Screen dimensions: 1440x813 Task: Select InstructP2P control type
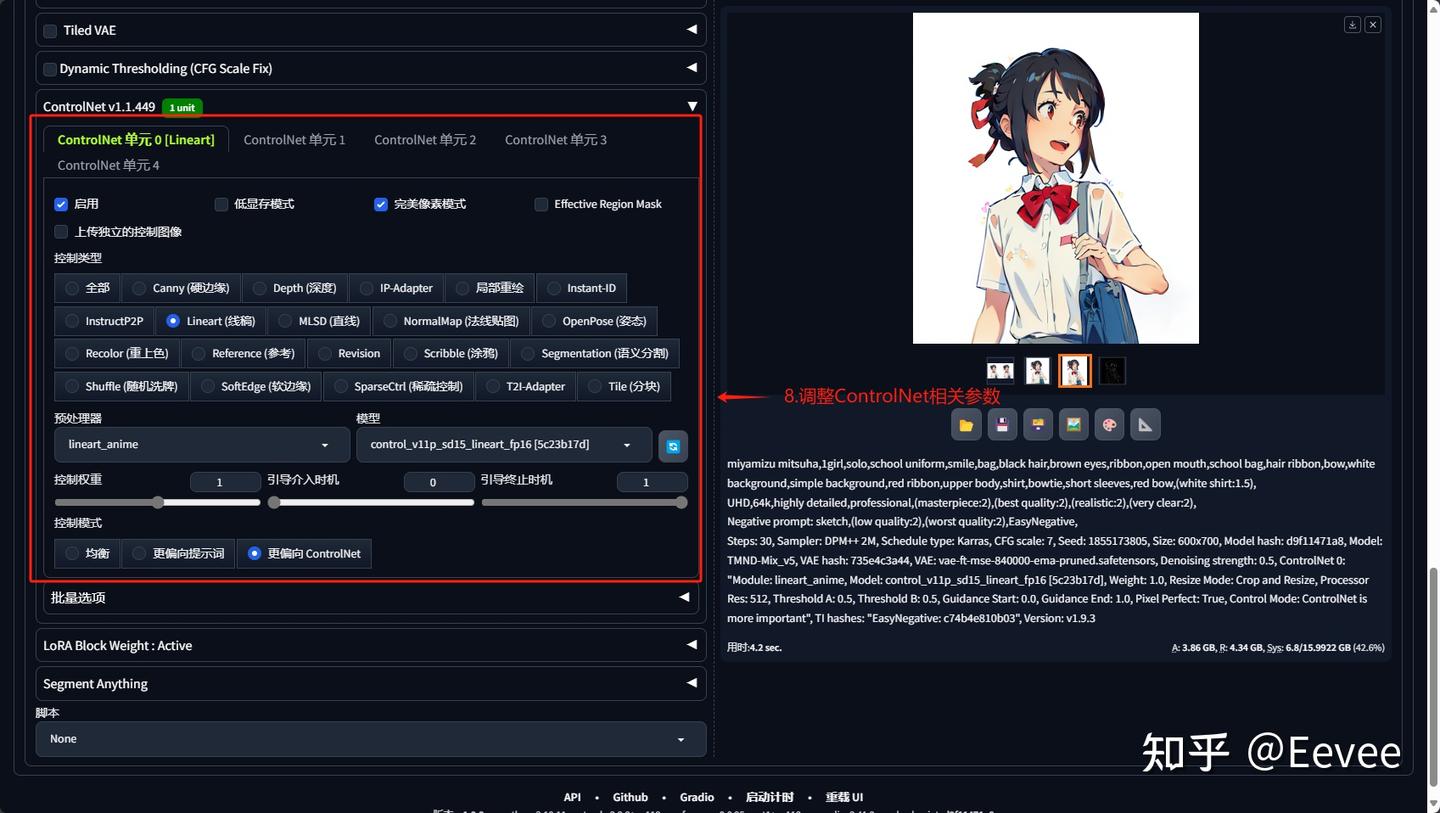(x=105, y=321)
